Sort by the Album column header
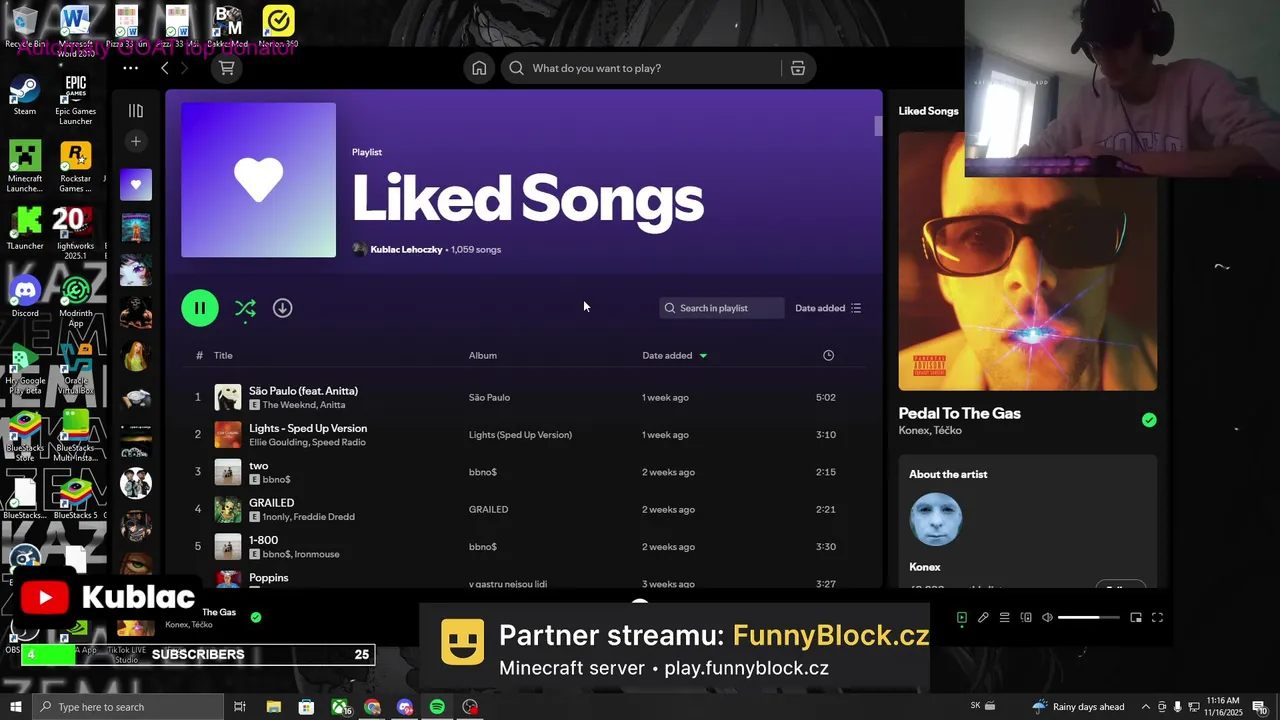The image size is (1280, 720). (483, 355)
